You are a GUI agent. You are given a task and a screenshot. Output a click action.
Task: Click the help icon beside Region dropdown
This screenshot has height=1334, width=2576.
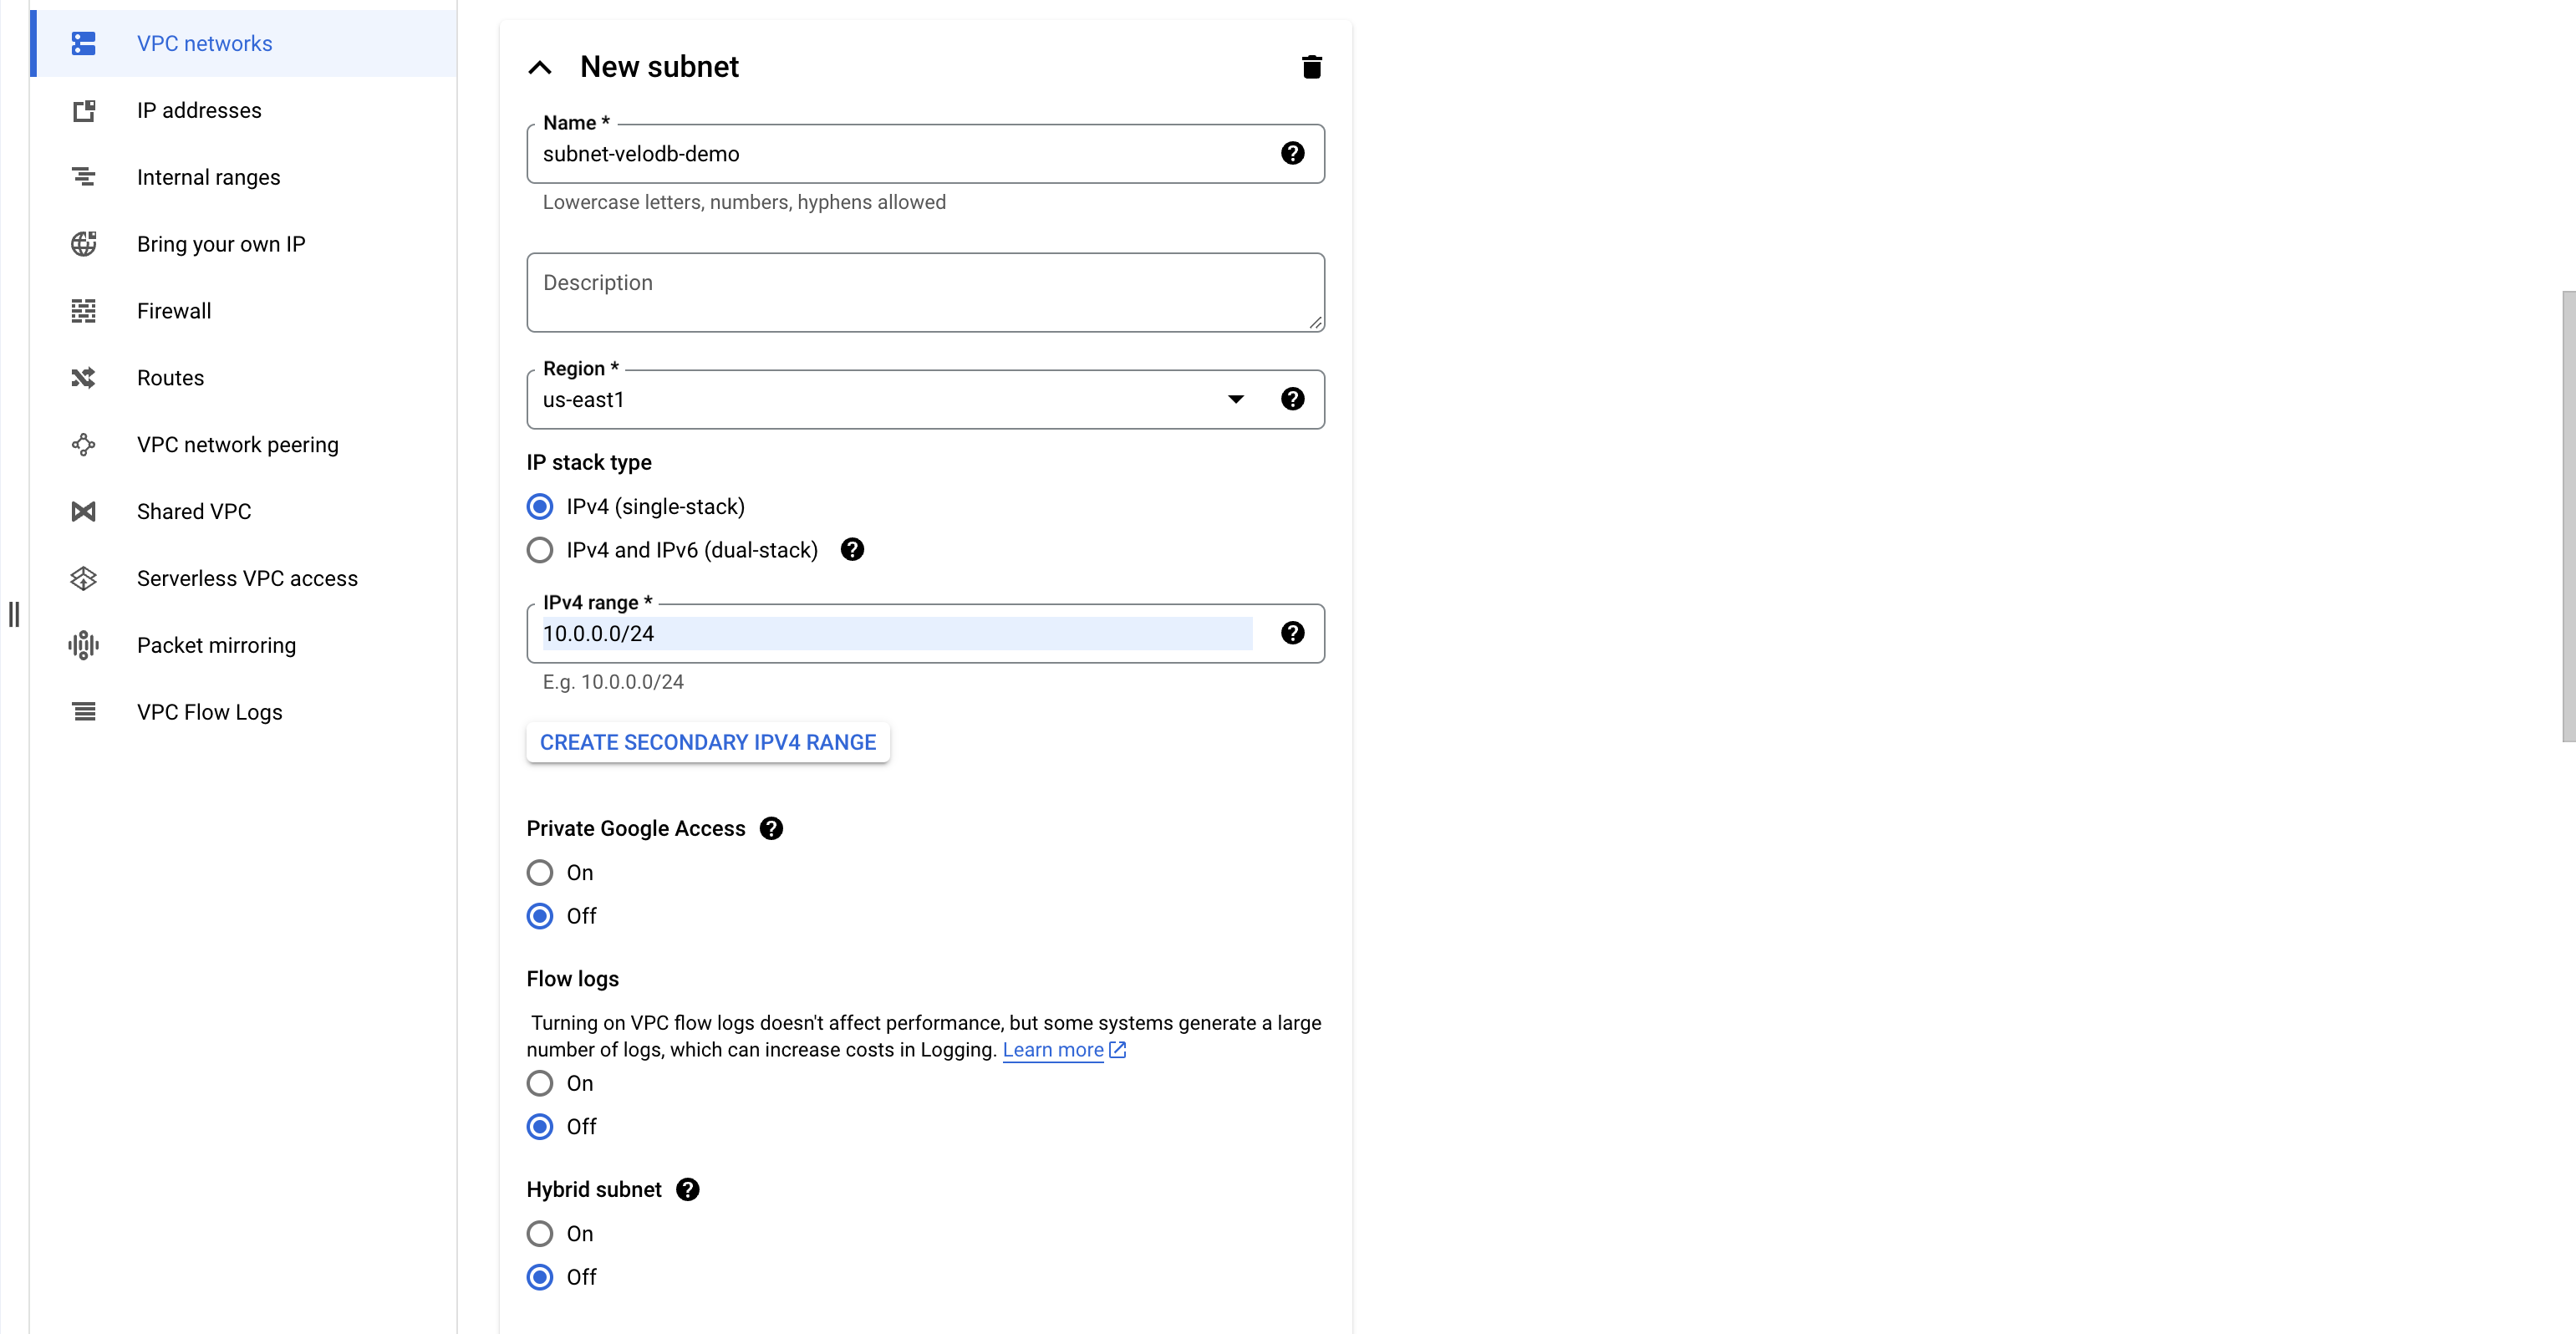click(x=1292, y=399)
